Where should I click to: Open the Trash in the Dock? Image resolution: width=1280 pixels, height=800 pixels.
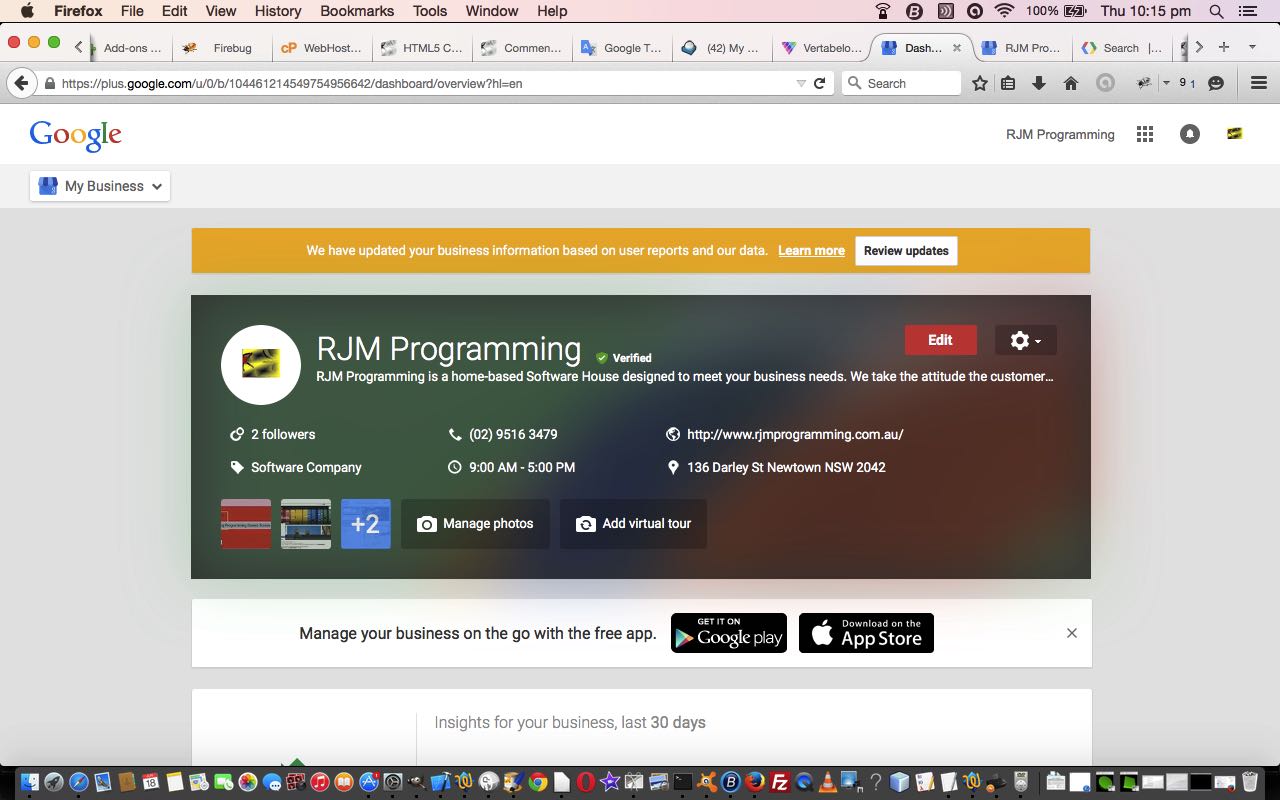1250,782
